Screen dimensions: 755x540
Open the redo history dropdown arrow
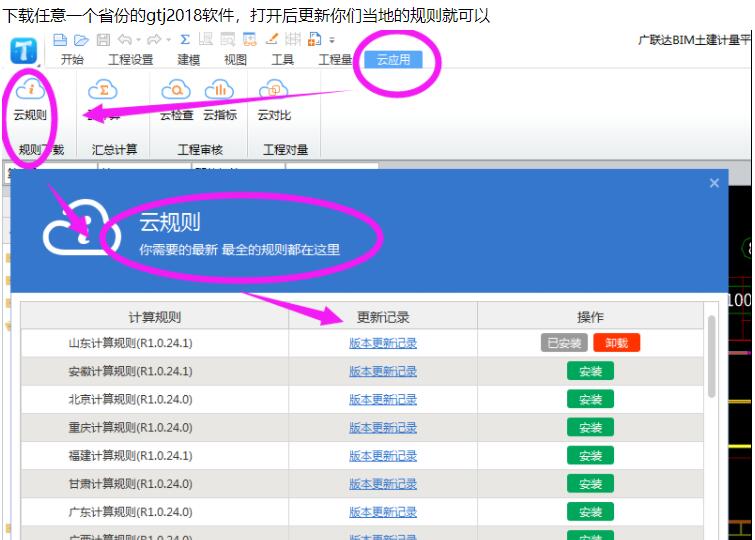(x=168, y=40)
